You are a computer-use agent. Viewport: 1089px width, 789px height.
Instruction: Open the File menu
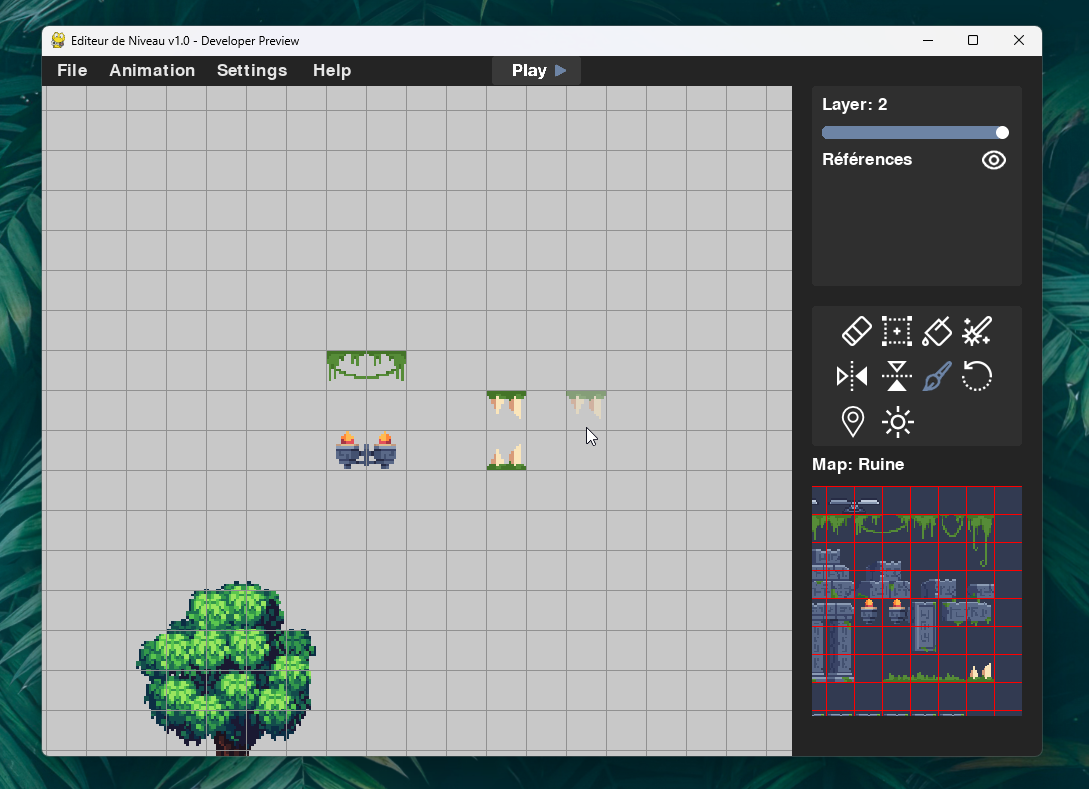click(x=72, y=70)
